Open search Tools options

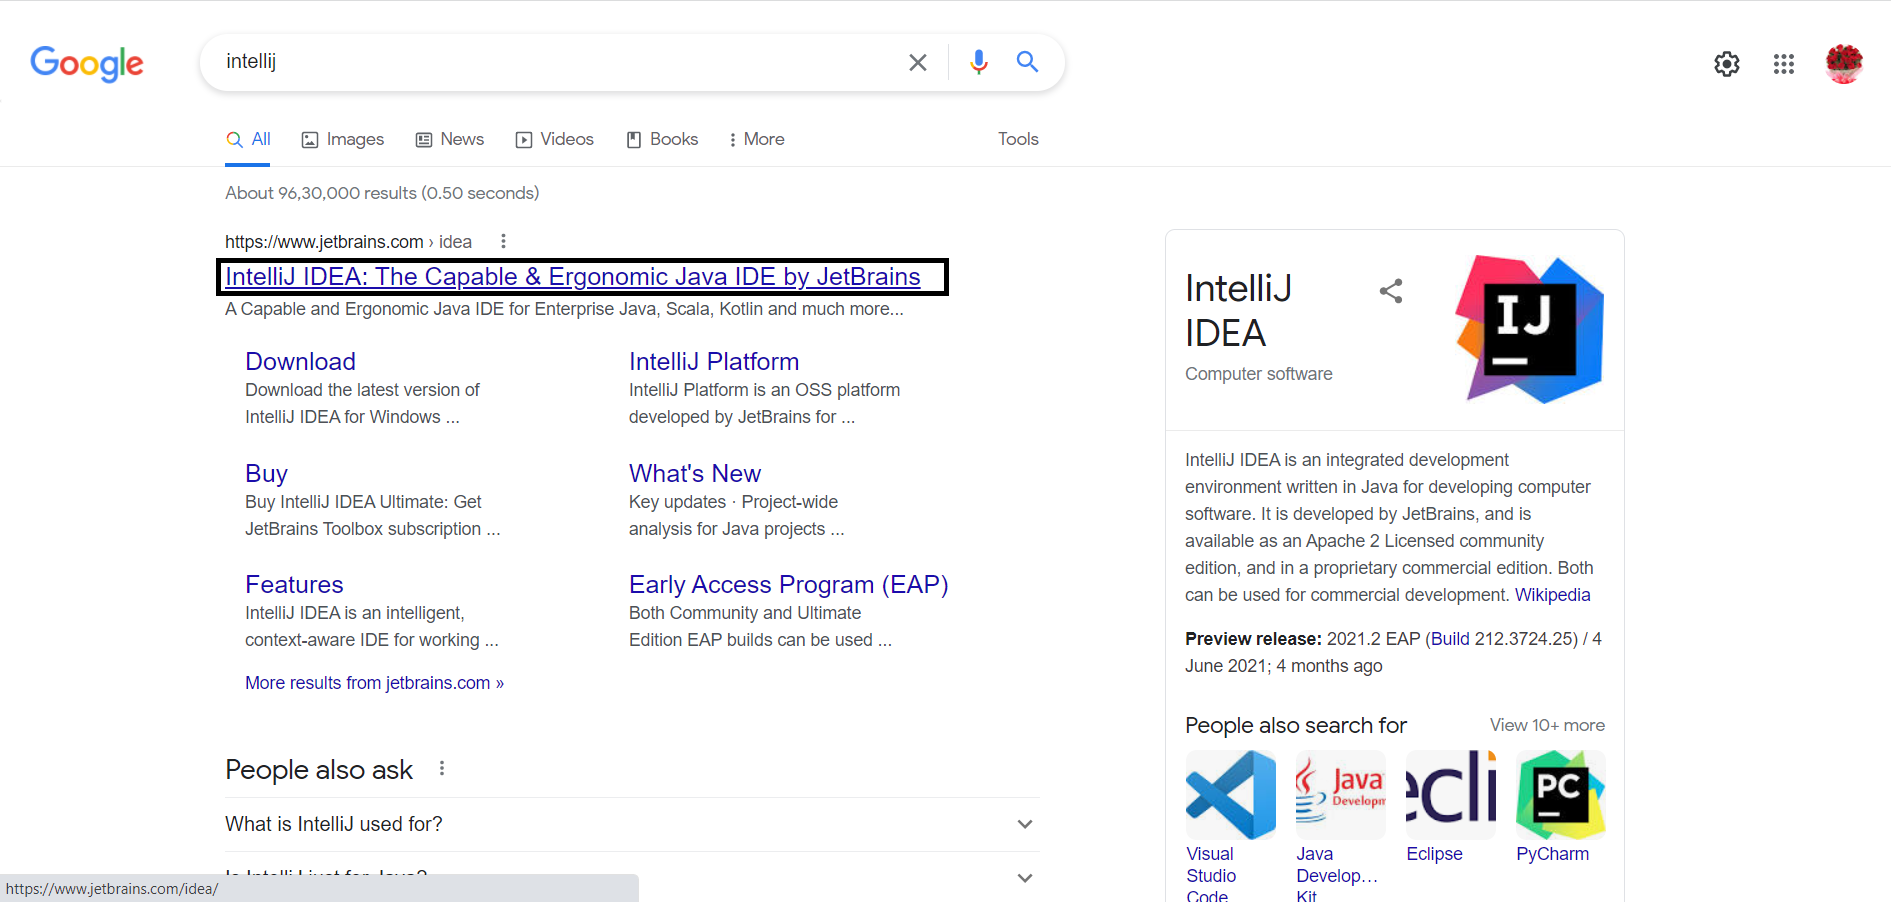pos(1018,139)
